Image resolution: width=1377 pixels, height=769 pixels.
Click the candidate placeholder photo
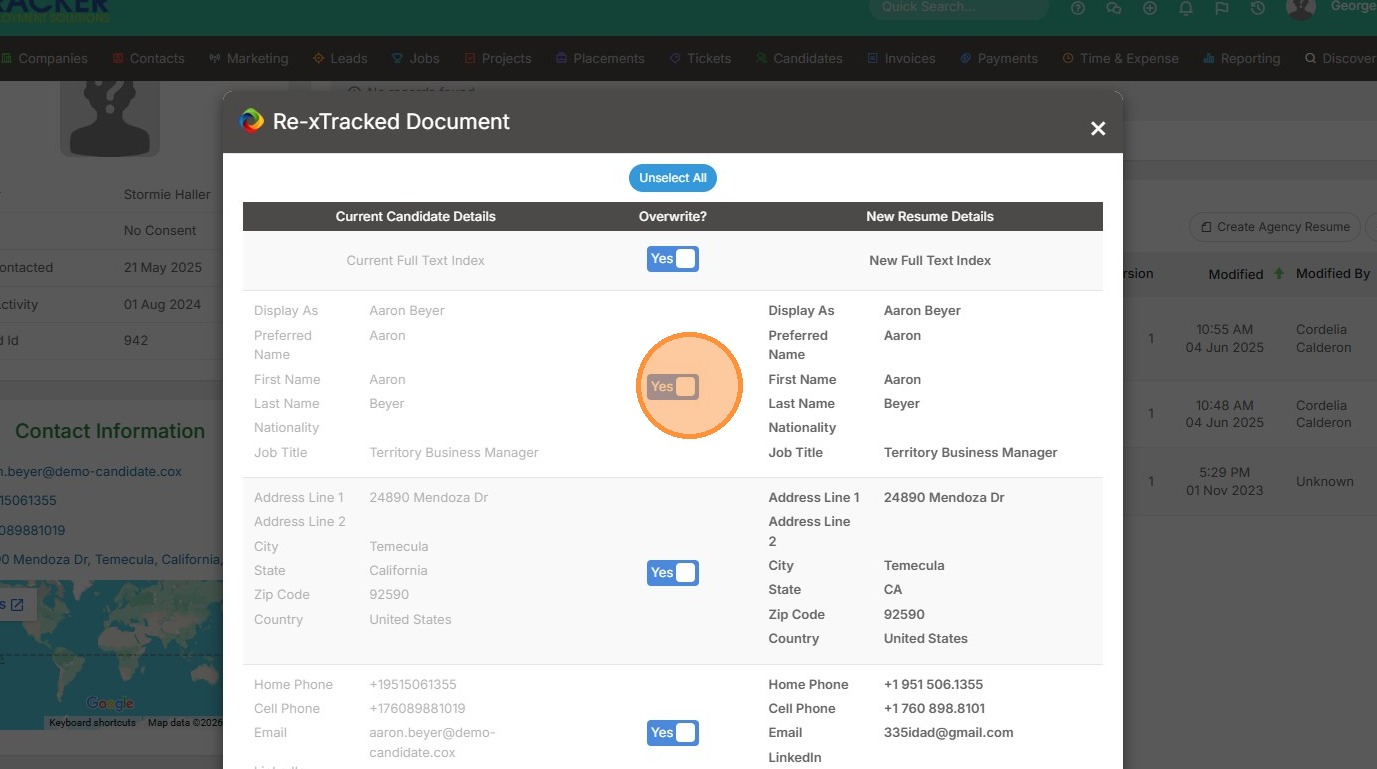(x=110, y=118)
